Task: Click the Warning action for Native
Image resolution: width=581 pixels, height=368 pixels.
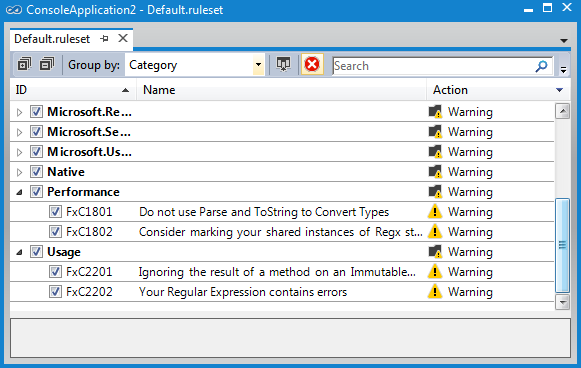Action: (470, 172)
